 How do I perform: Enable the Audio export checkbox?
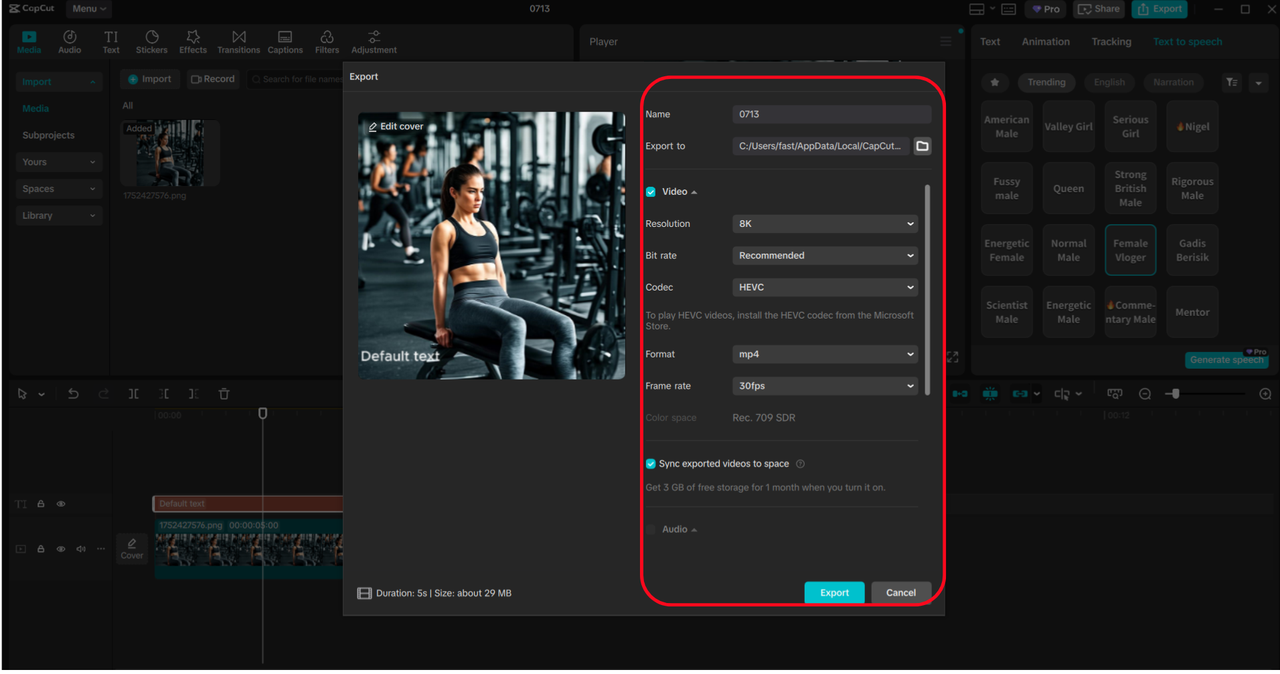(x=651, y=529)
